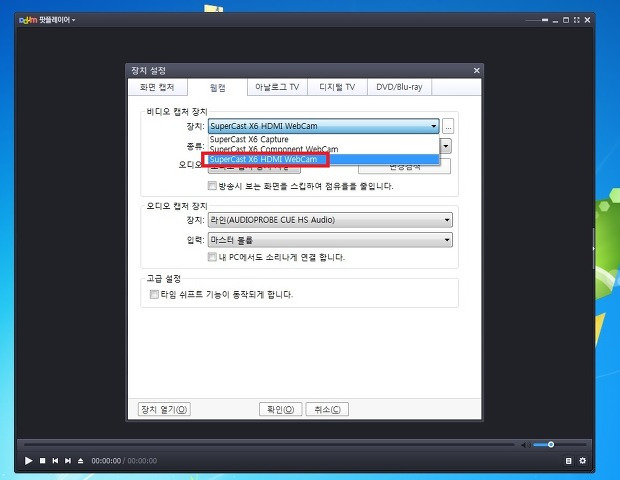
Task: Click the minimize-to-tray icon in the title bar
Action: (x=545, y=20)
